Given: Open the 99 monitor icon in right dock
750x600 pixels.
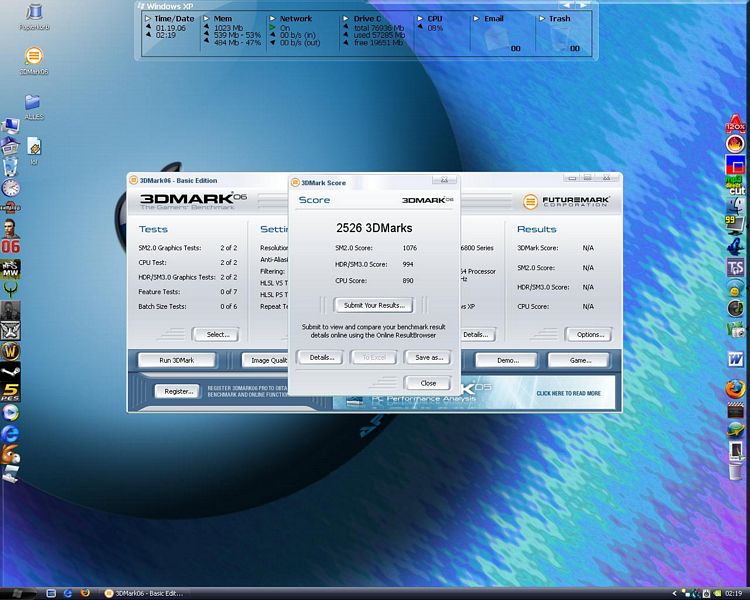Looking at the screenshot, I should coord(735,226).
